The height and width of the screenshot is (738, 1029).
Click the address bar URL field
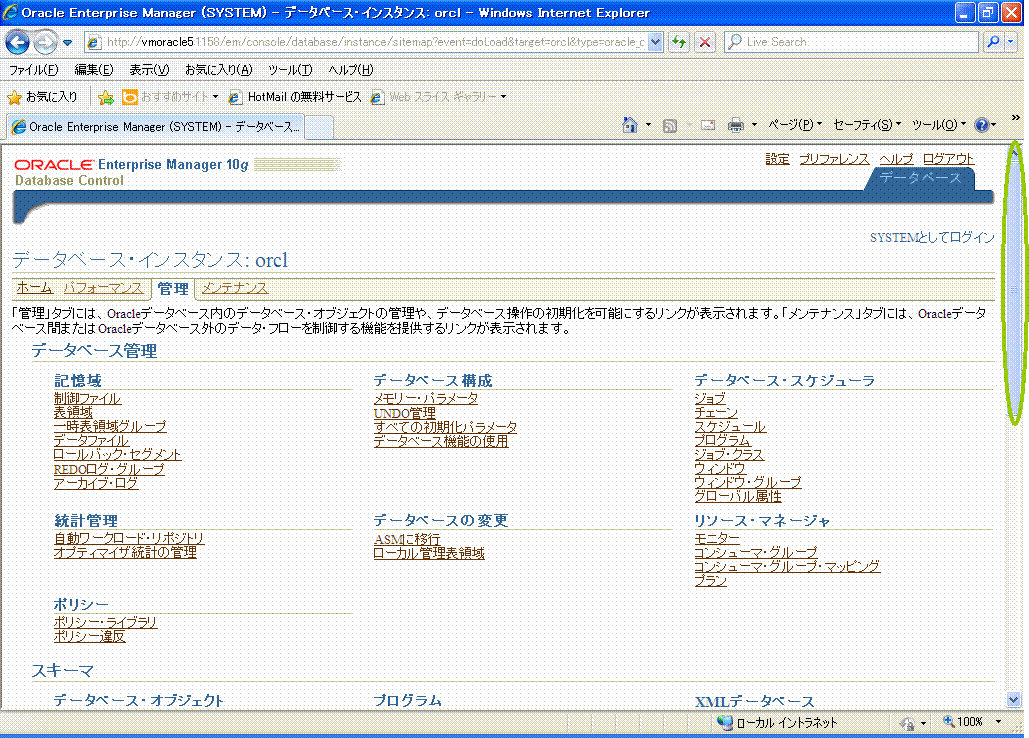tap(375, 42)
